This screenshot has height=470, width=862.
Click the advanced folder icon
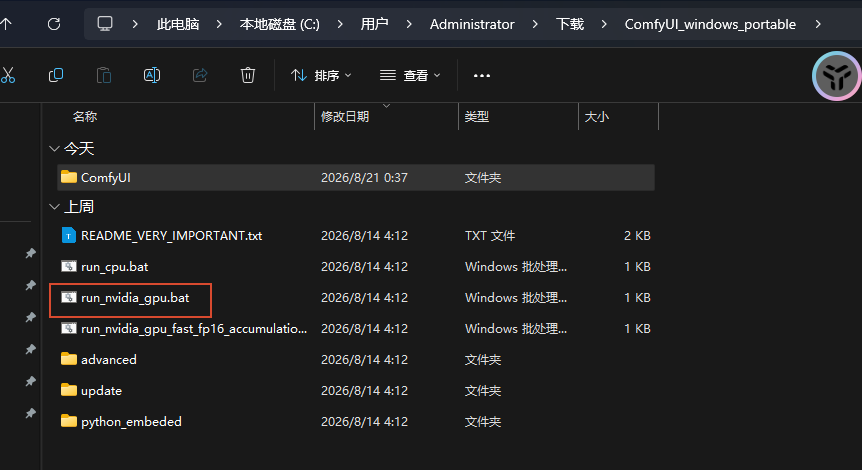click(69, 359)
